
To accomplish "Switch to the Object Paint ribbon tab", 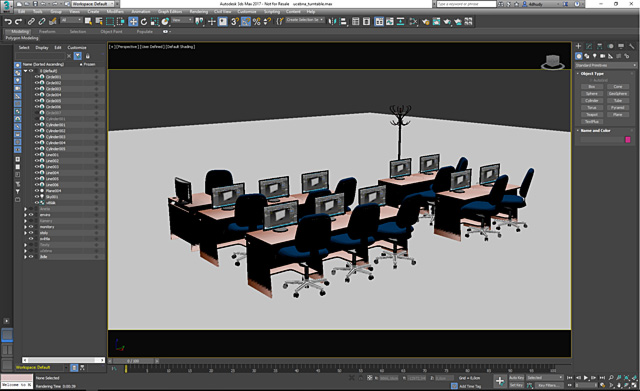I will click(111, 31).
